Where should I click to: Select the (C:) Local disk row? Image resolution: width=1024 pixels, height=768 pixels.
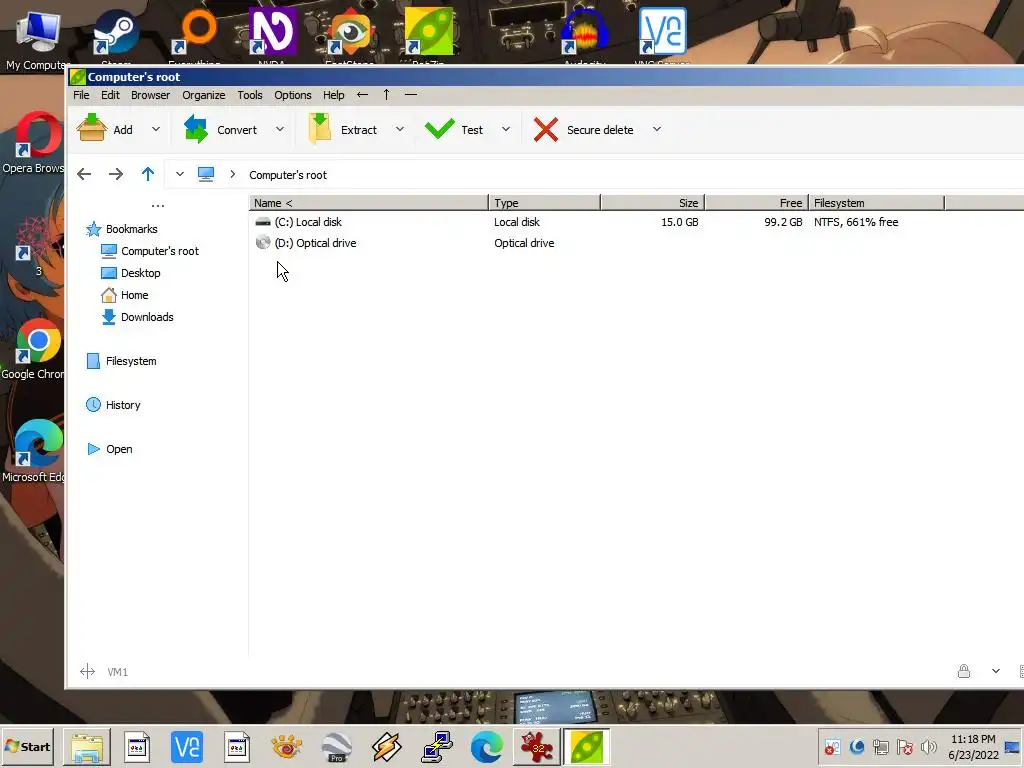(635, 222)
